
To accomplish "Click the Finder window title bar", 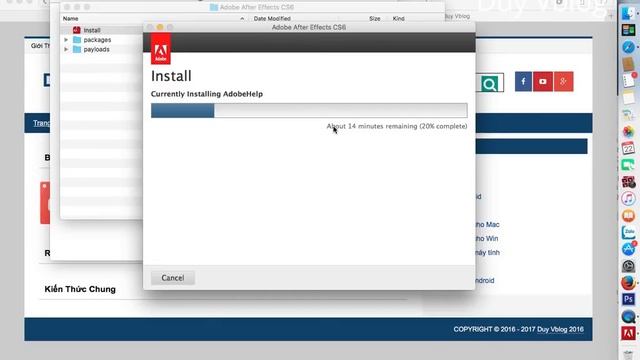I will pyautogui.click(x=252, y=7).
